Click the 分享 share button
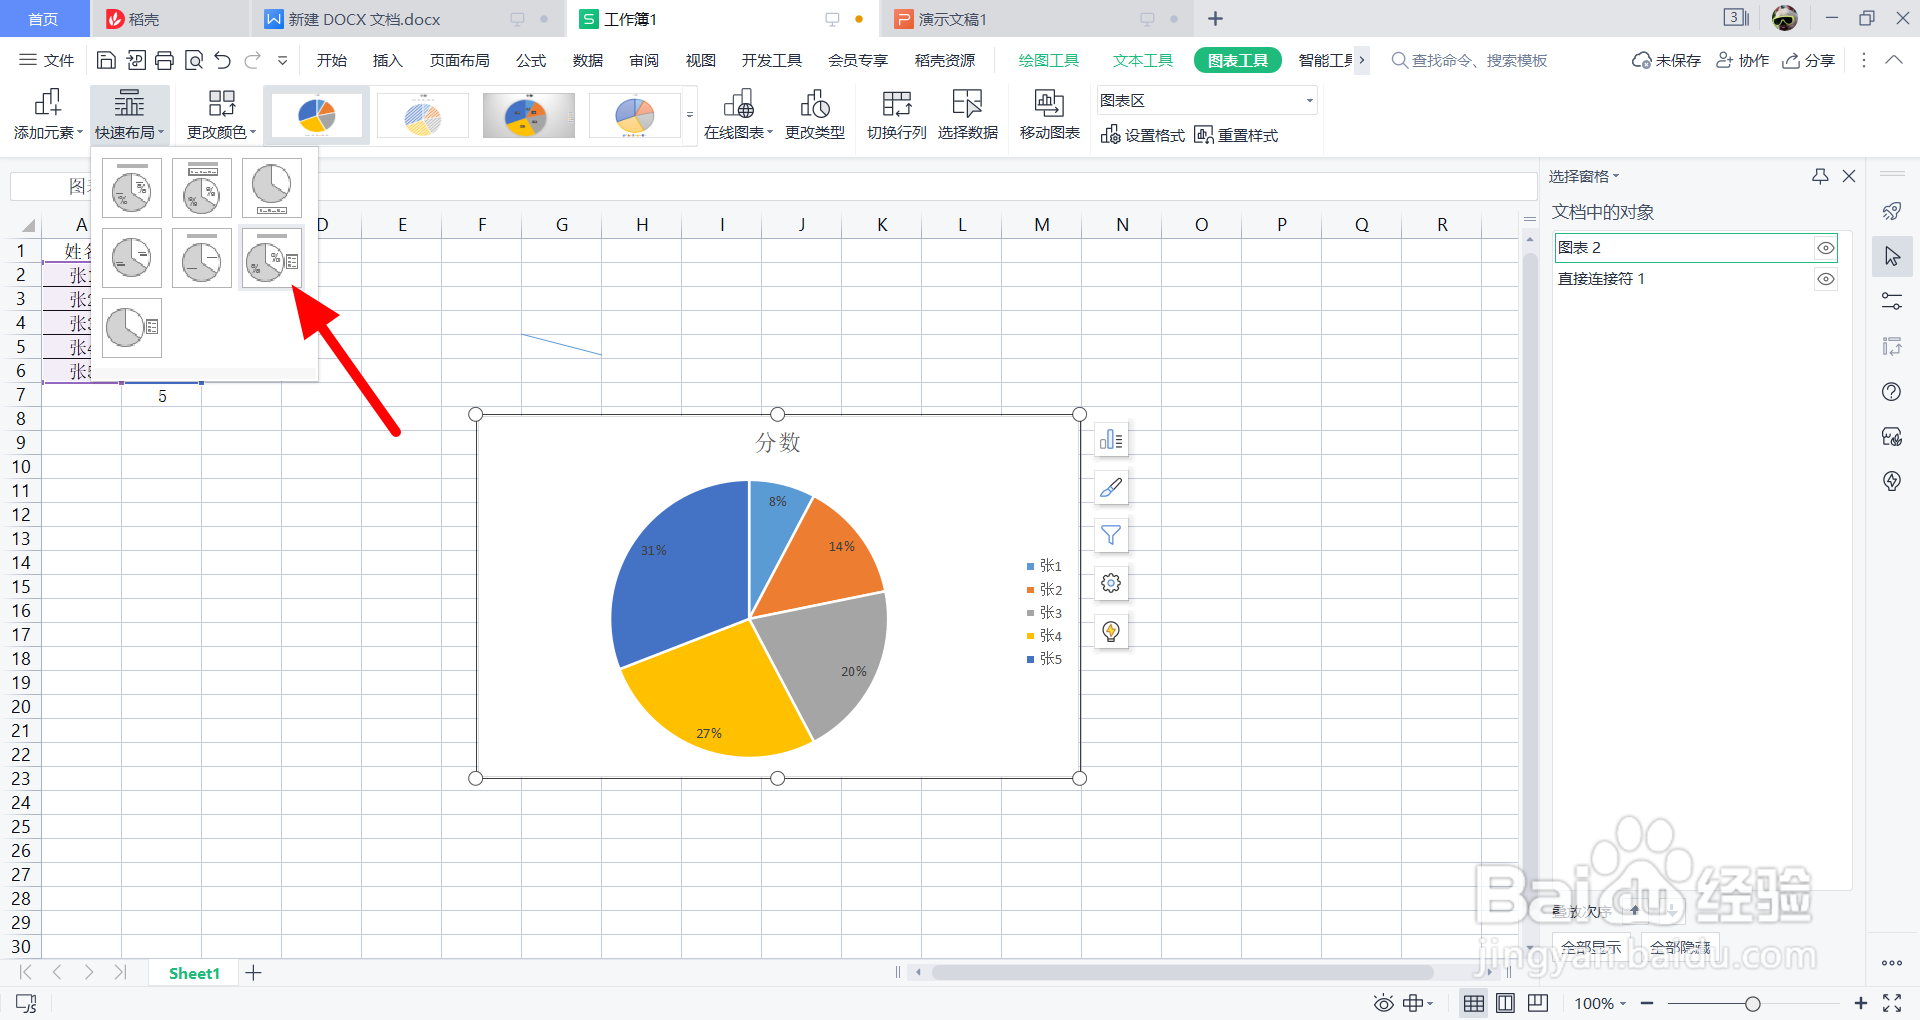The image size is (1920, 1020). coord(1809,60)
